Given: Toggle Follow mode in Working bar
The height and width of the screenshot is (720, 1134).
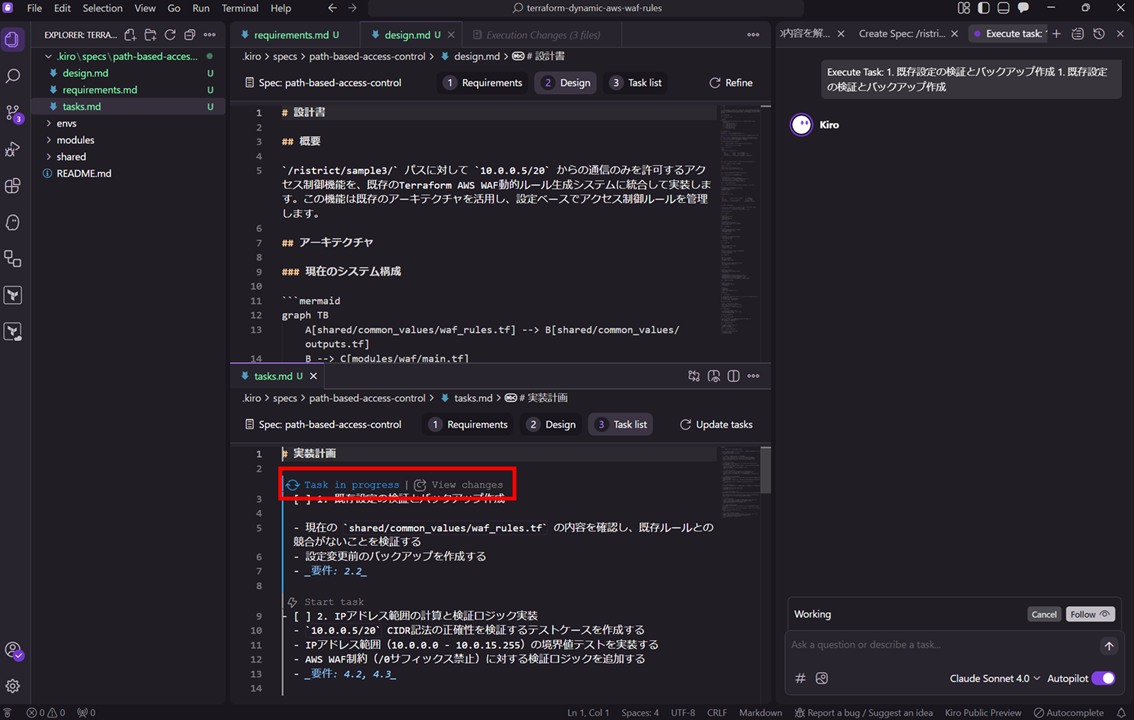Looking at the screenshot, I should tap(1090, 614).
